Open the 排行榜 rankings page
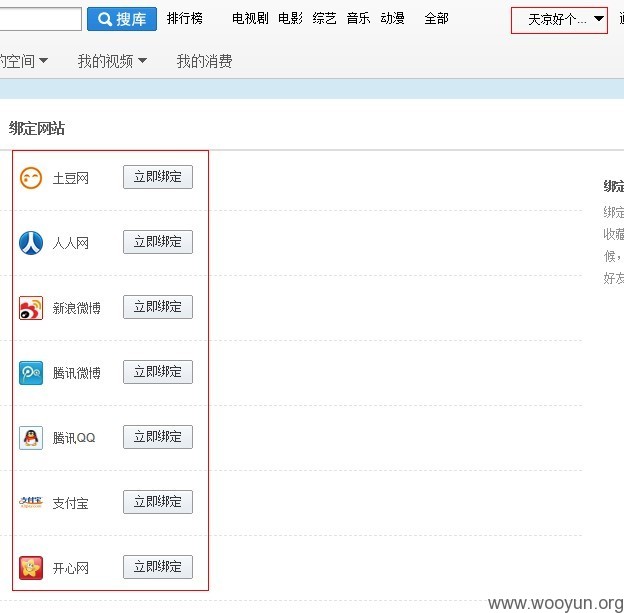The width and height of the screenshot is (624, 613). 185,18
